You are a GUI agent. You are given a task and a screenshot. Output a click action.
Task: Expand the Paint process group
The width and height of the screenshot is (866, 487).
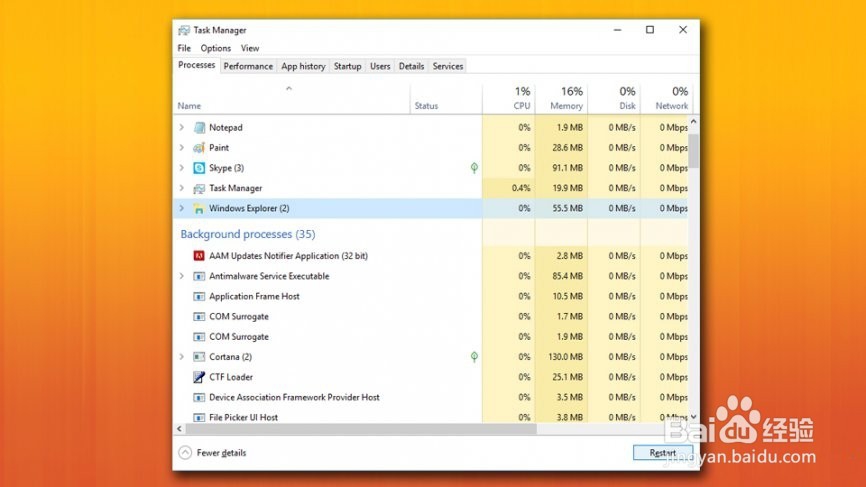click(182, 148)
